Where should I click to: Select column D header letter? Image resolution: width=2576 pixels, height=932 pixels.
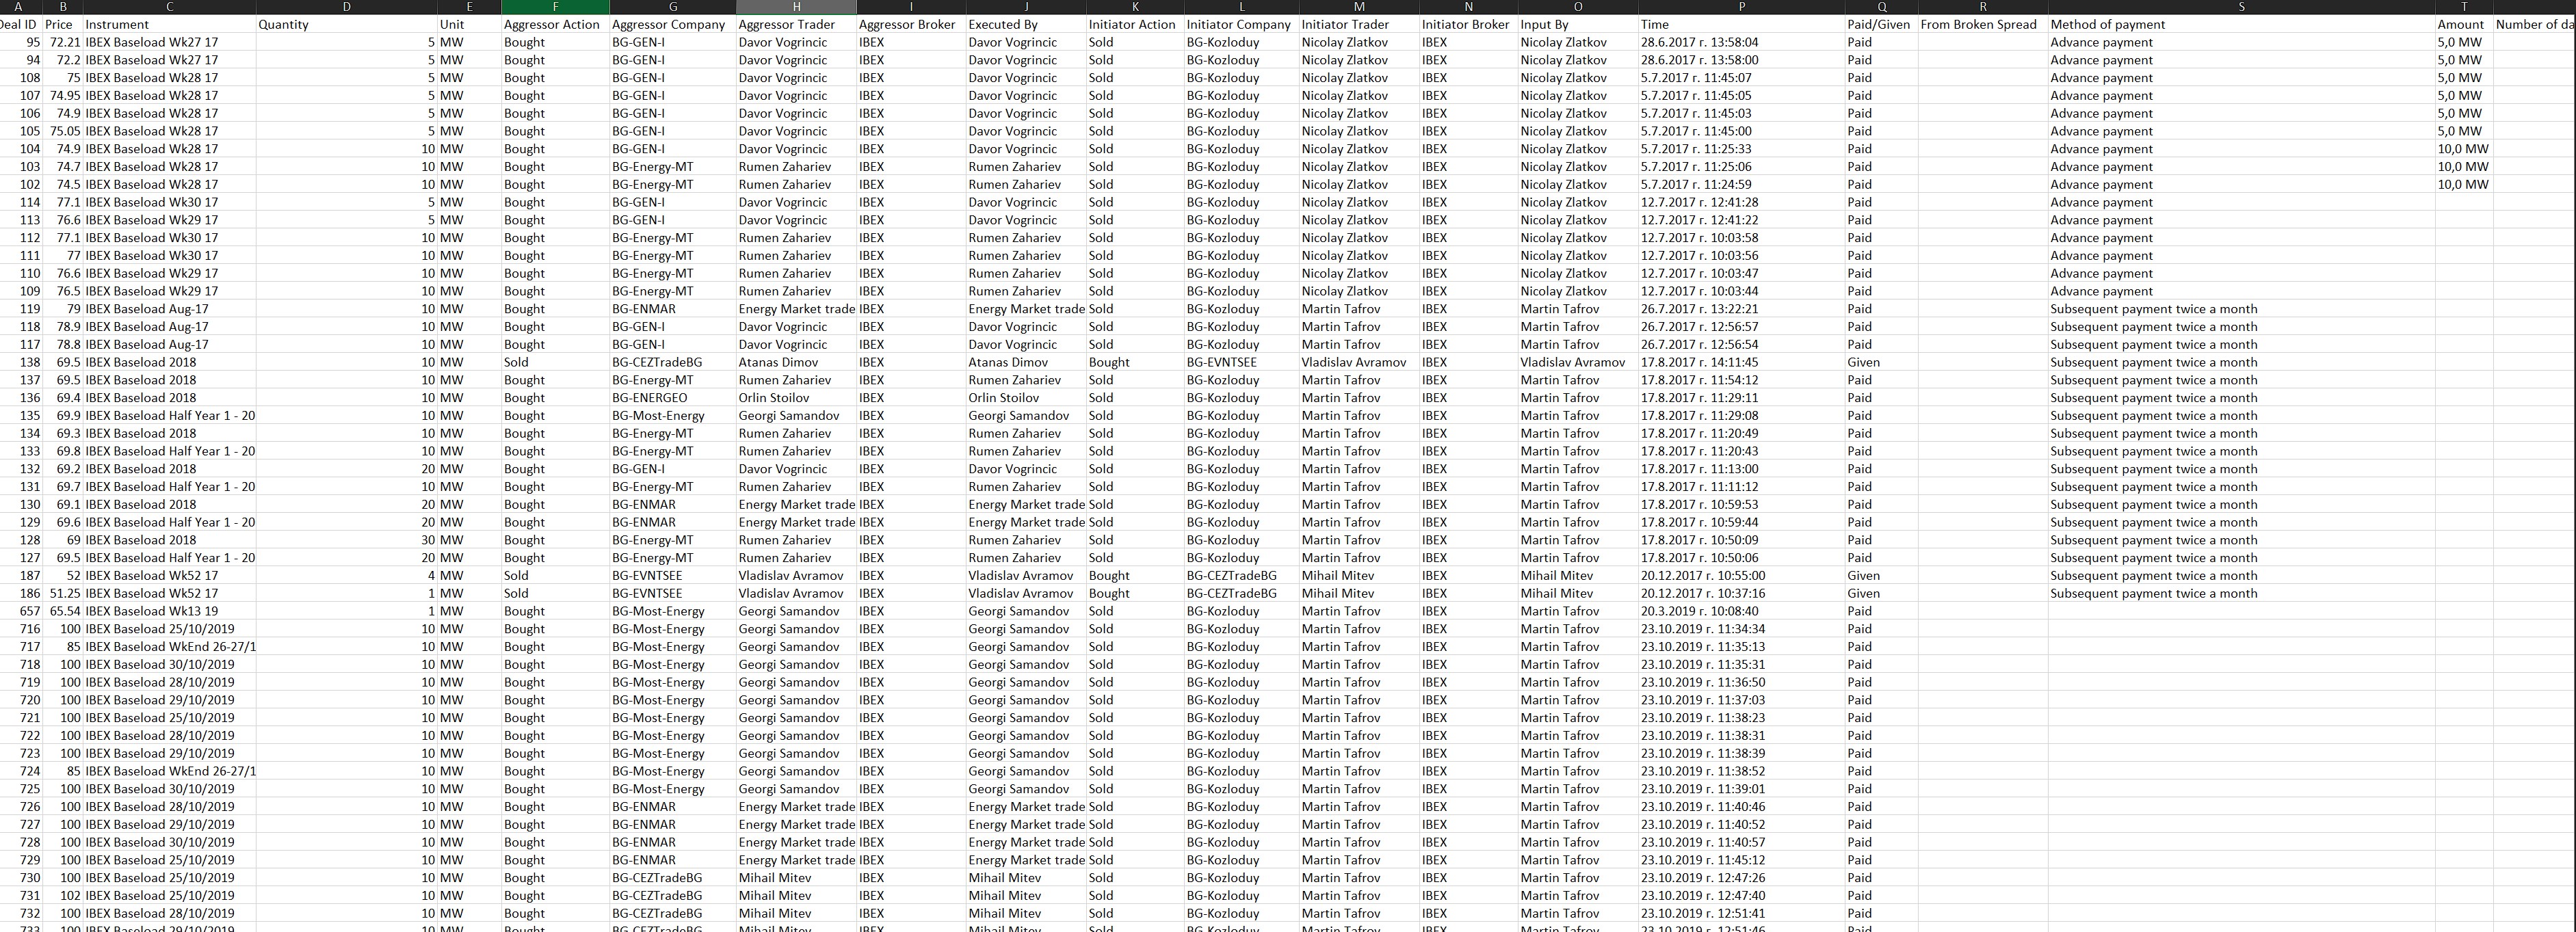[x=346, y=7]
